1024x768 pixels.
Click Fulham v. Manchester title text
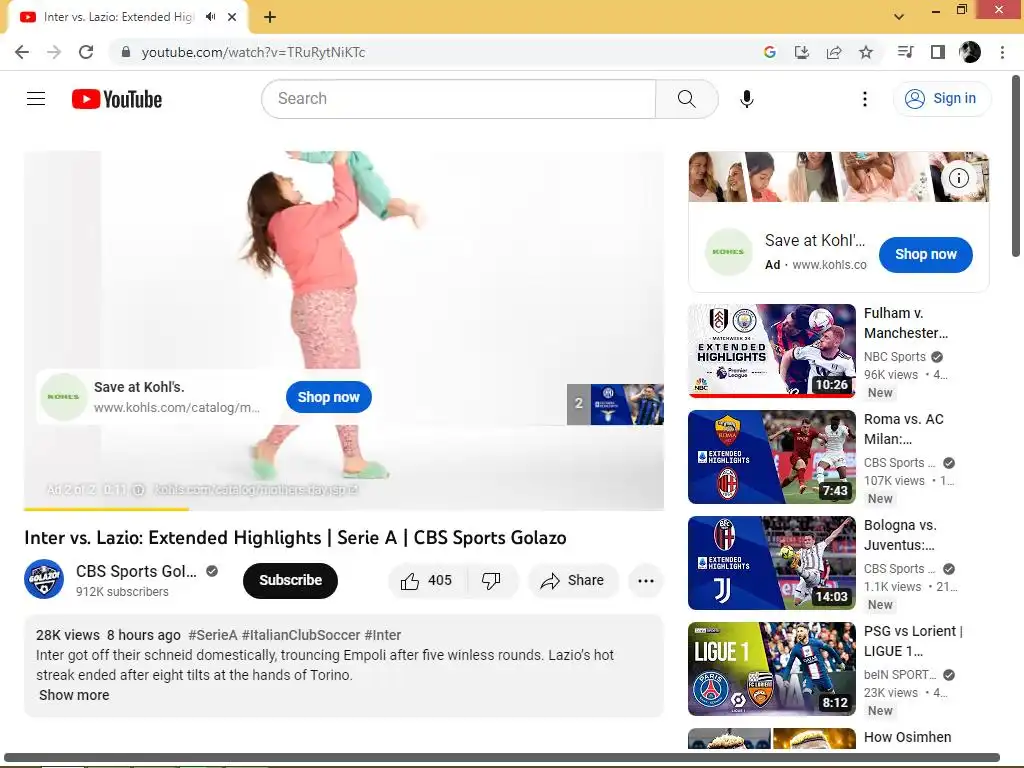tap(906, 323)
